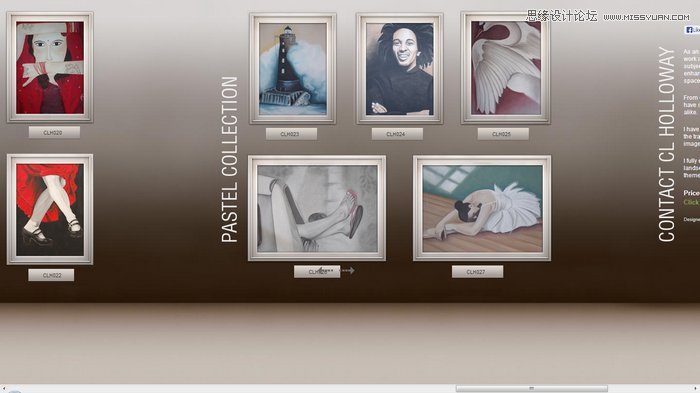Select the CLH022 label button
The height and width of the screenshot is (393, 700).
51,275
